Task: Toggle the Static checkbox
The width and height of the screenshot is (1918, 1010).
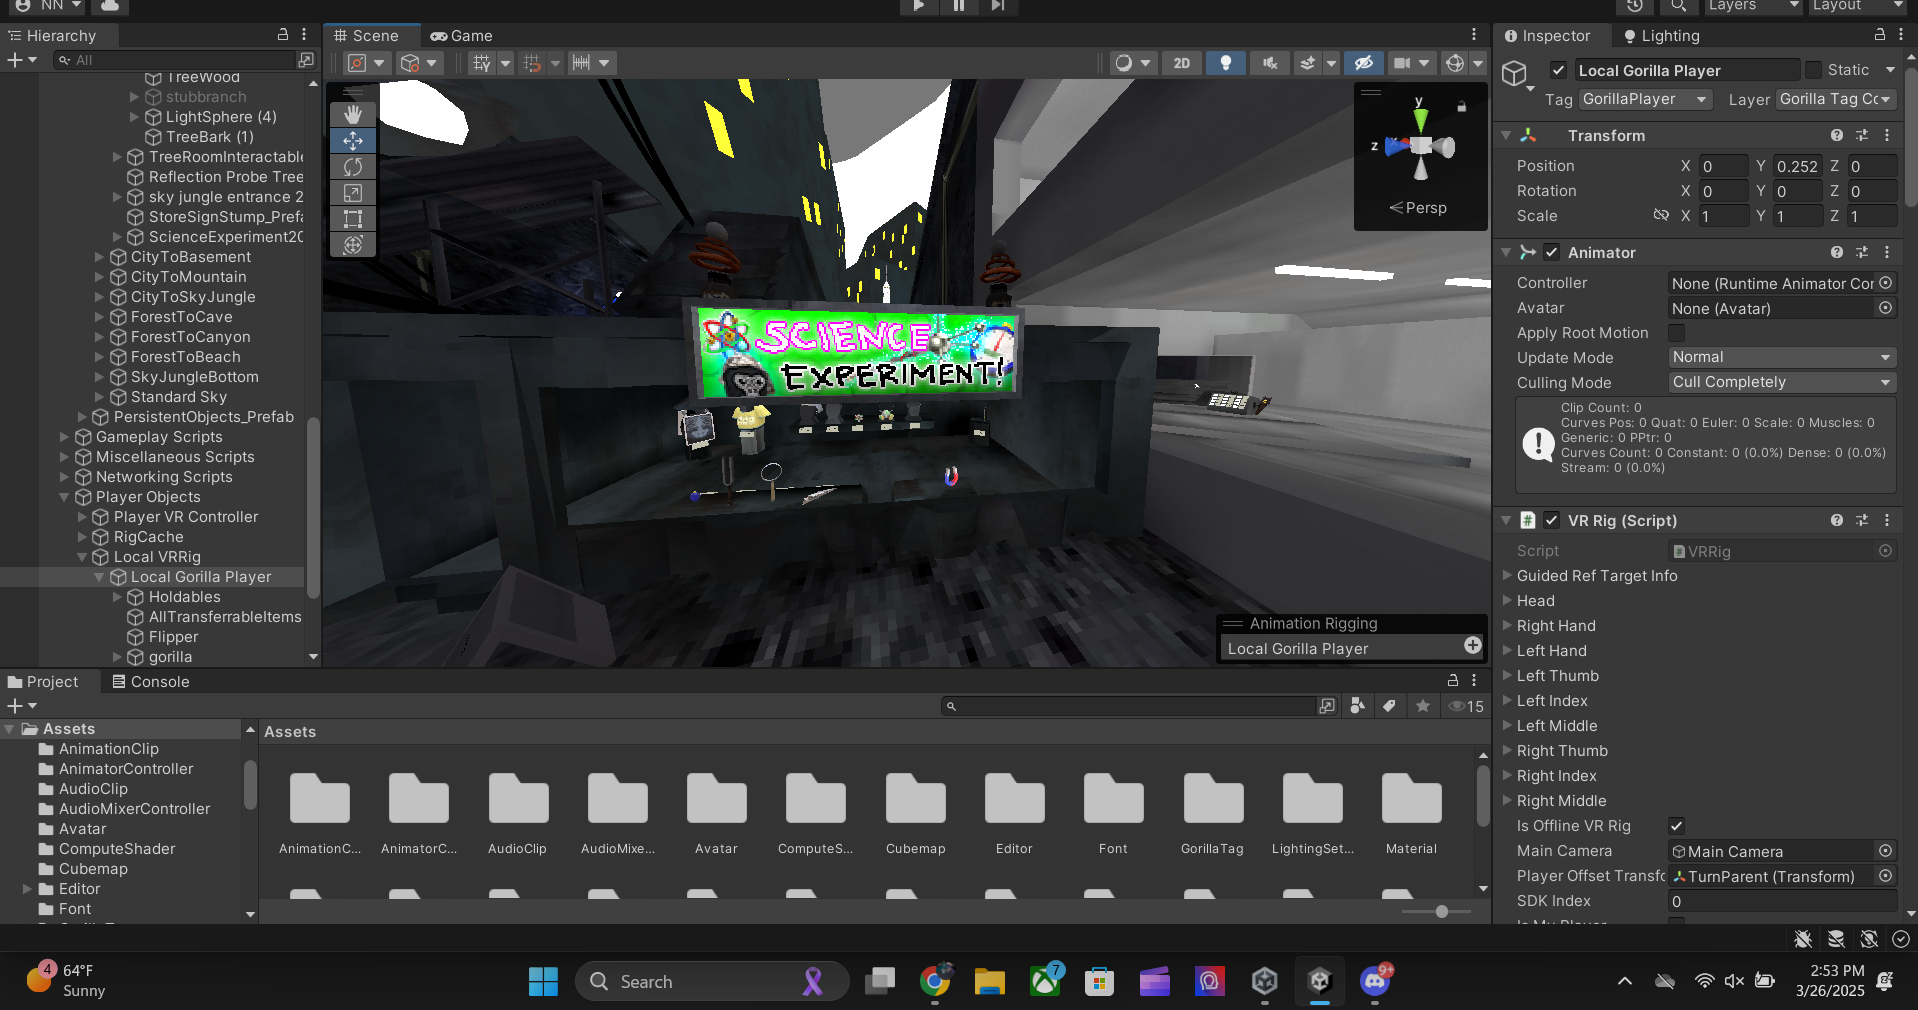Action: pos(1813,70)
